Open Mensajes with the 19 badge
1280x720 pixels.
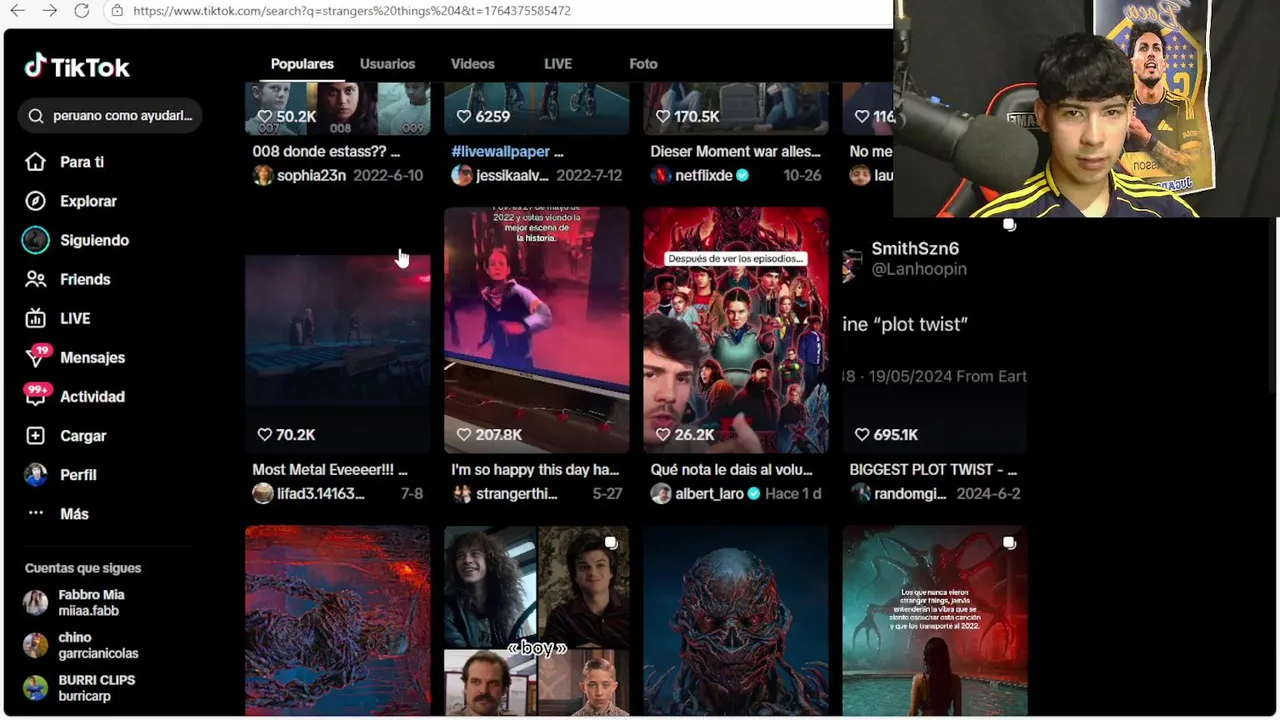pyautogui.click(x=92, y=357)
